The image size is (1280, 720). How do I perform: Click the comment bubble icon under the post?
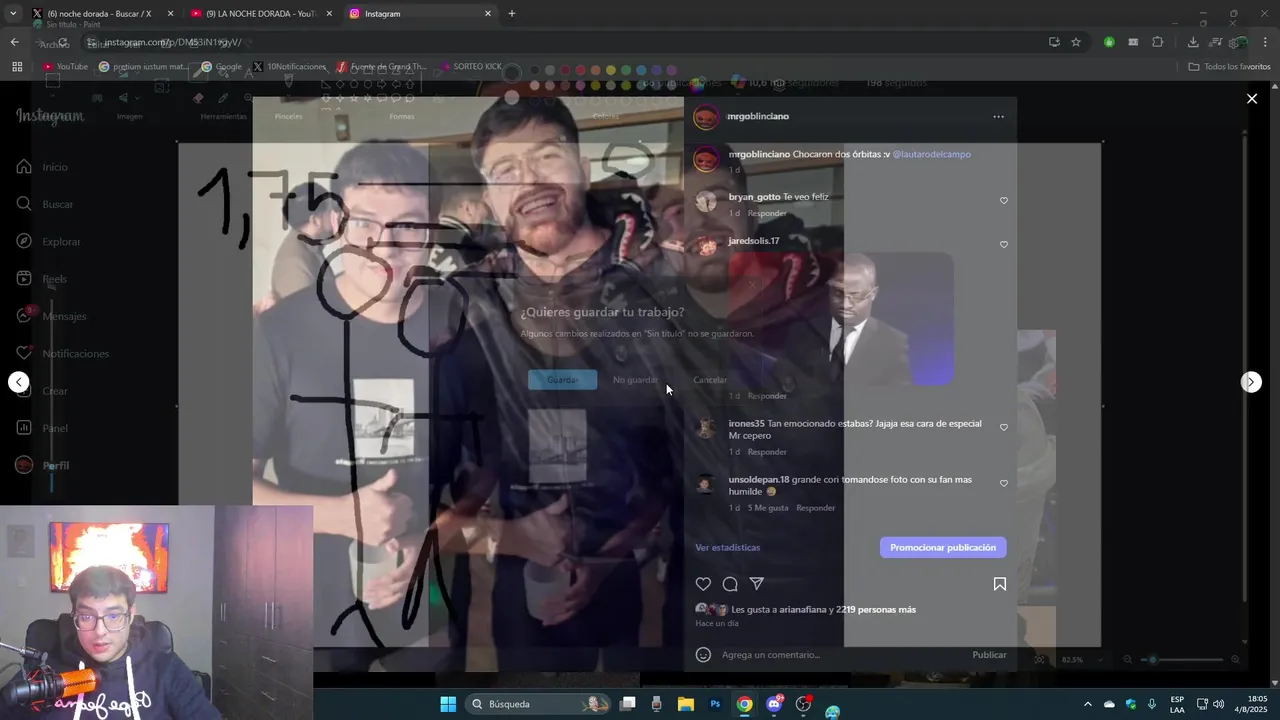click(730, 584)
